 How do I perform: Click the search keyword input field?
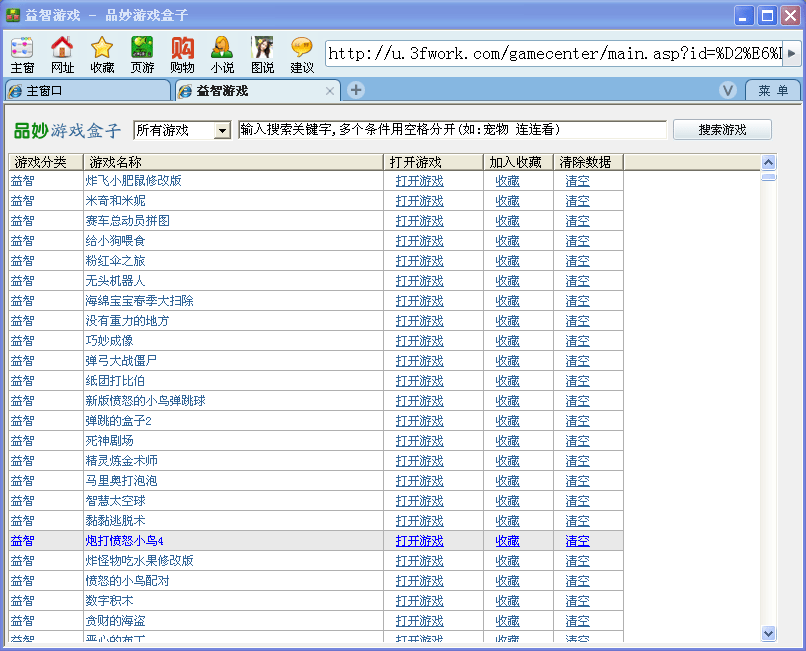point(452,130)
